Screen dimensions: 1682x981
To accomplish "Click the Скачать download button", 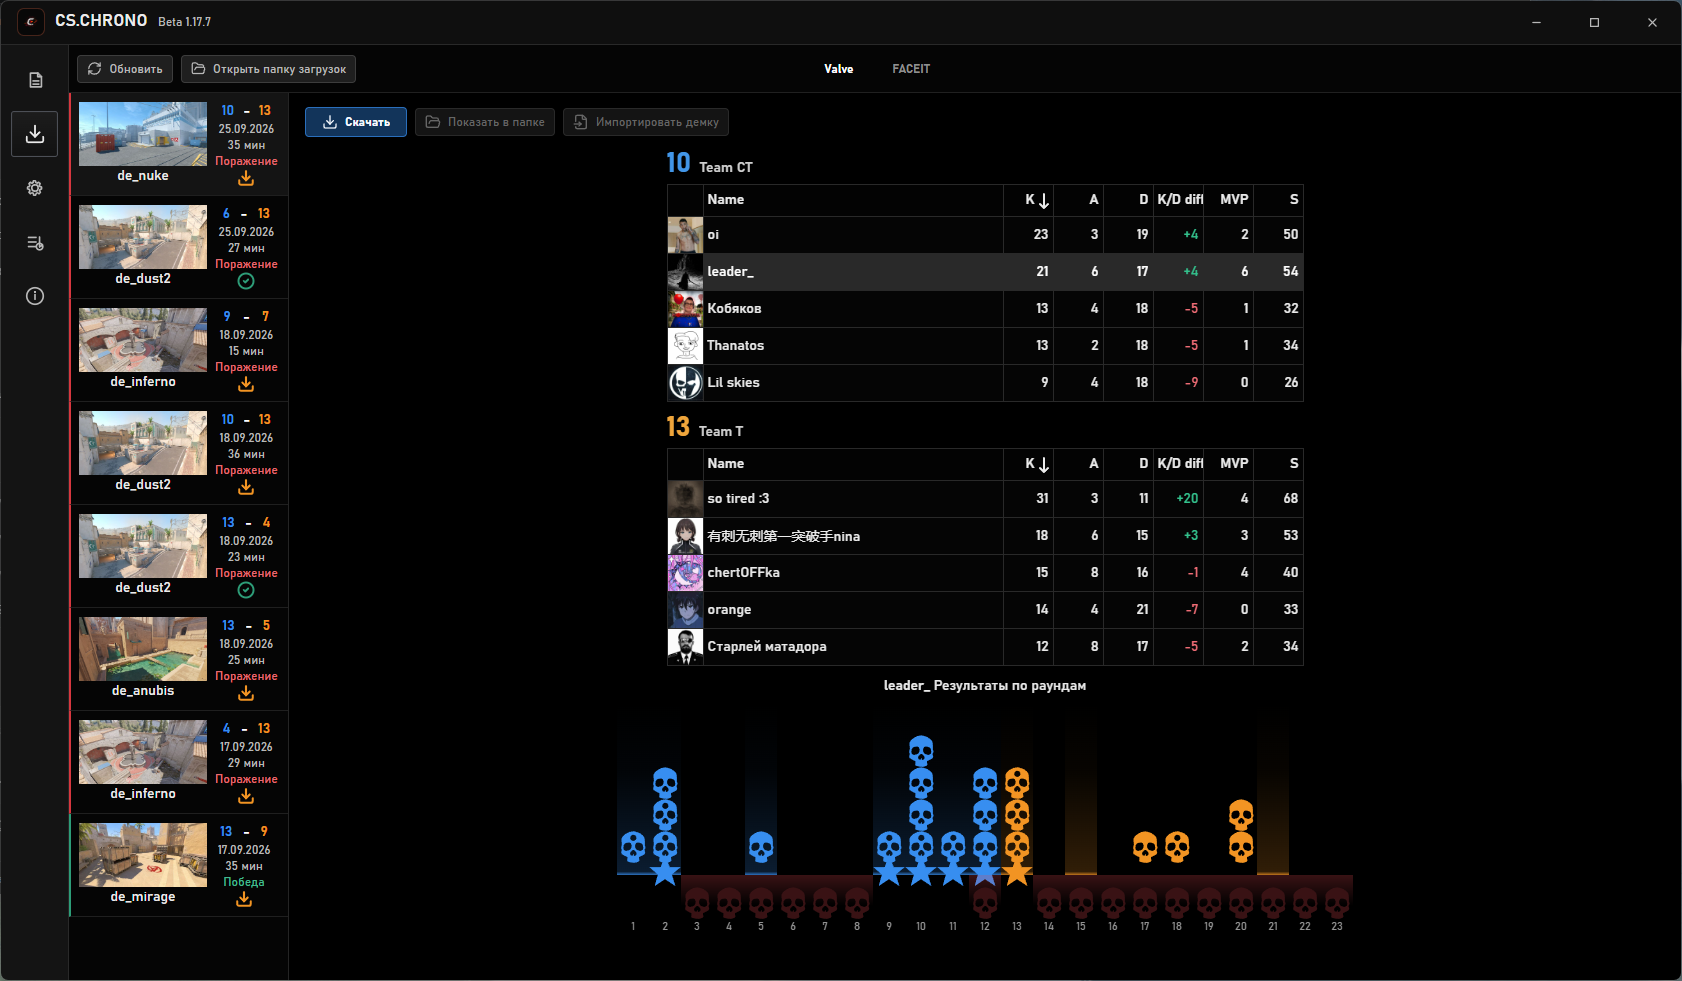I will tap(356, 122).
